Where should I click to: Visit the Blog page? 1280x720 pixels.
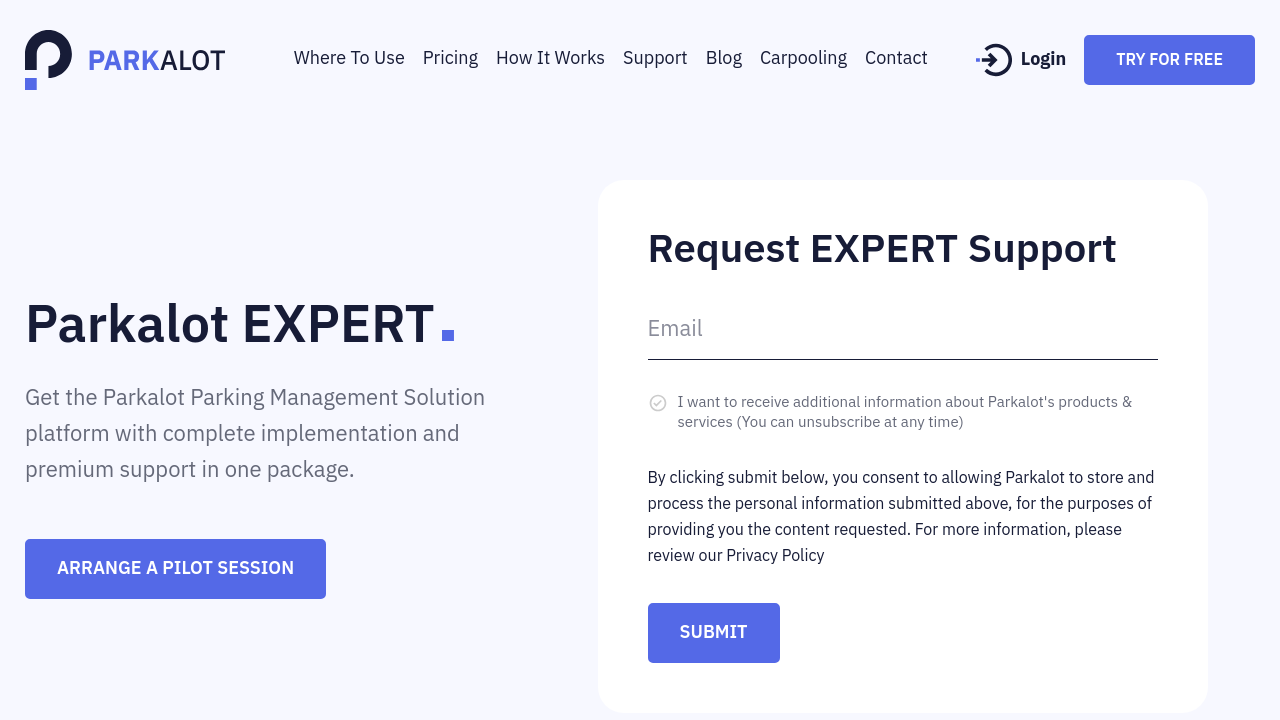click(724, 58)
